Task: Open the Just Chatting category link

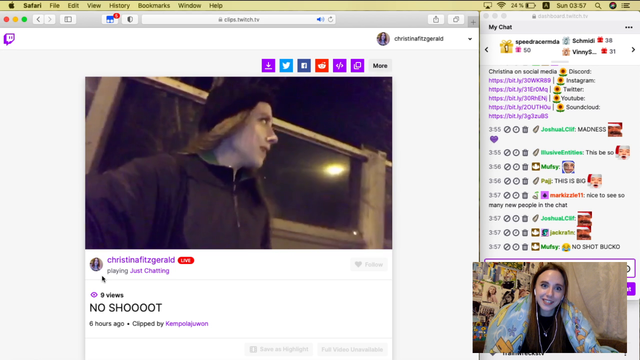Action: pos(149,271)
